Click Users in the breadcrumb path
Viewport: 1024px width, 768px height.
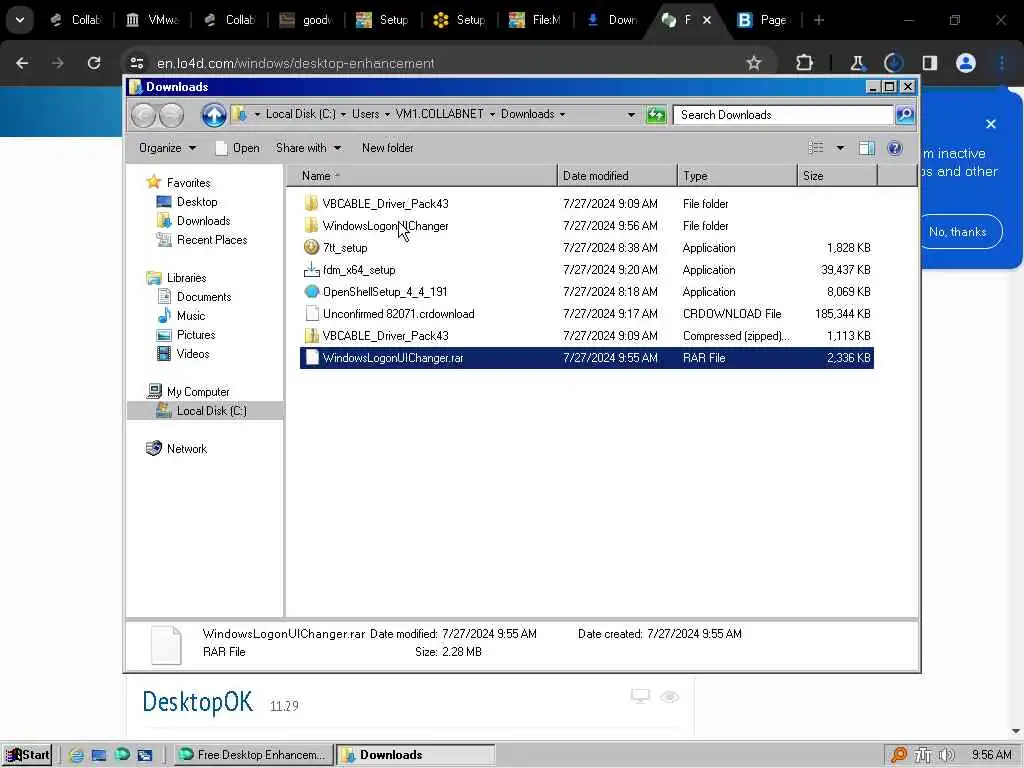pyautogui.click(x=365, y=114)
